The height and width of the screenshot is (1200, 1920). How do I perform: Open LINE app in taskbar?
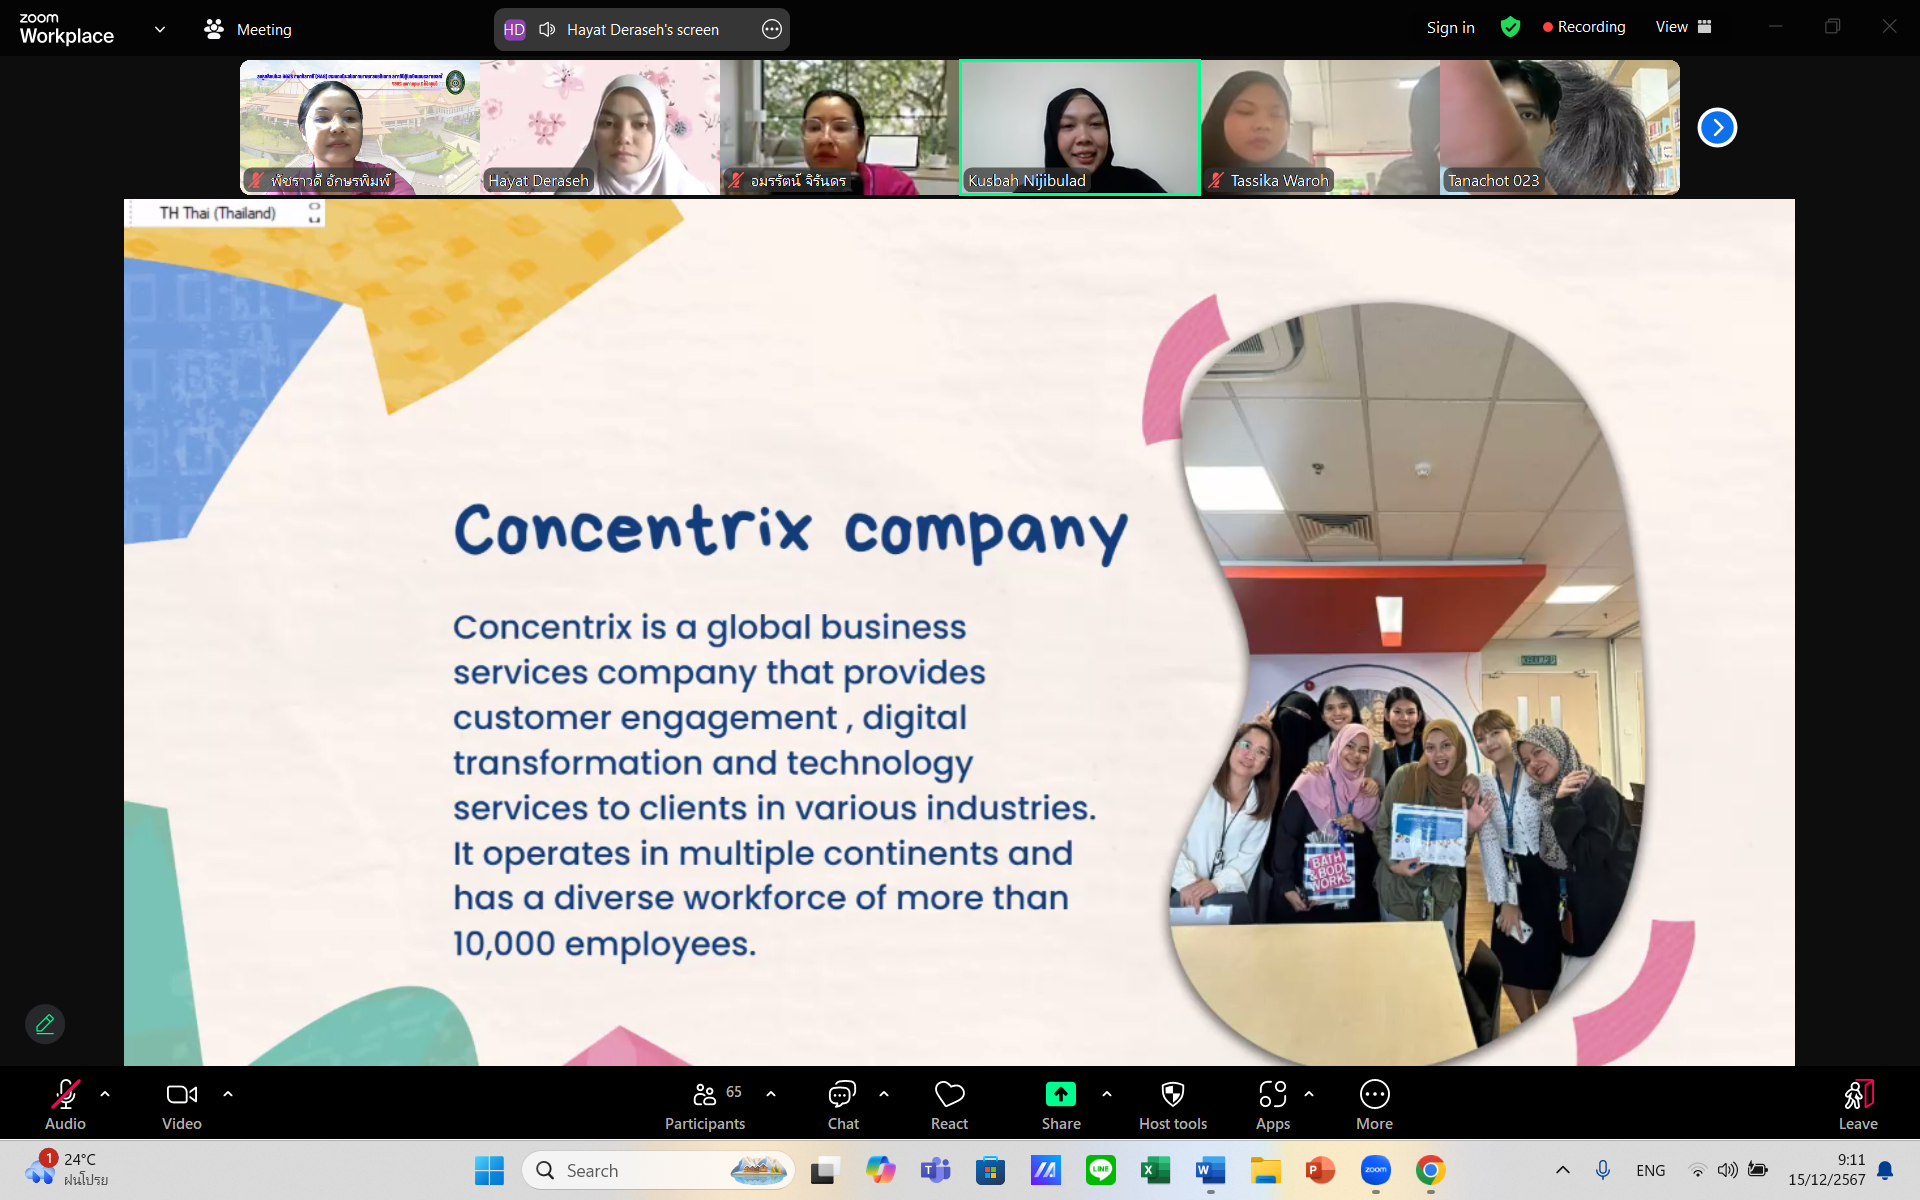1101,1170
